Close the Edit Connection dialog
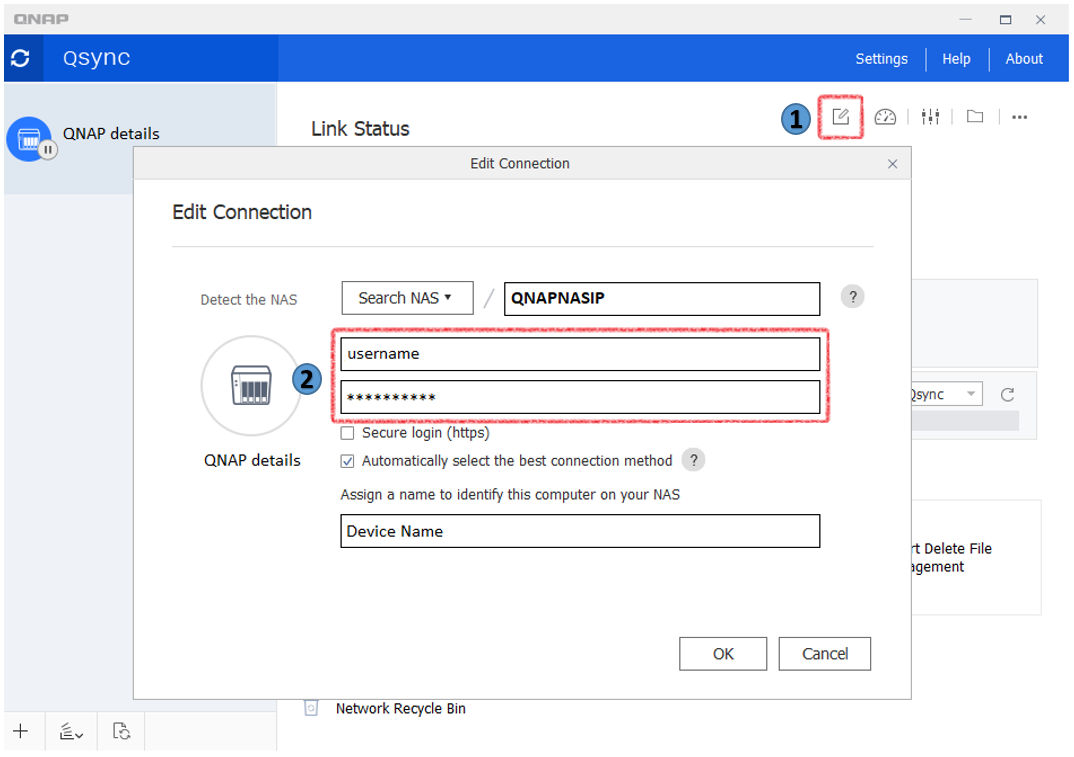The height and width of the screenshot is (757, 1074). coord(892,164)
